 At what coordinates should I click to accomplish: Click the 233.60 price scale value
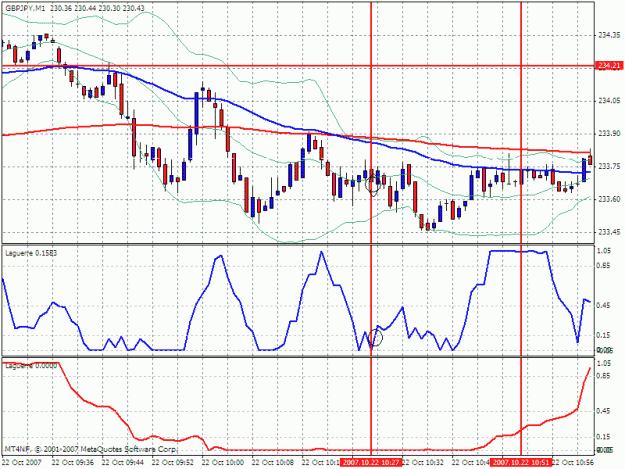point(609,199)
